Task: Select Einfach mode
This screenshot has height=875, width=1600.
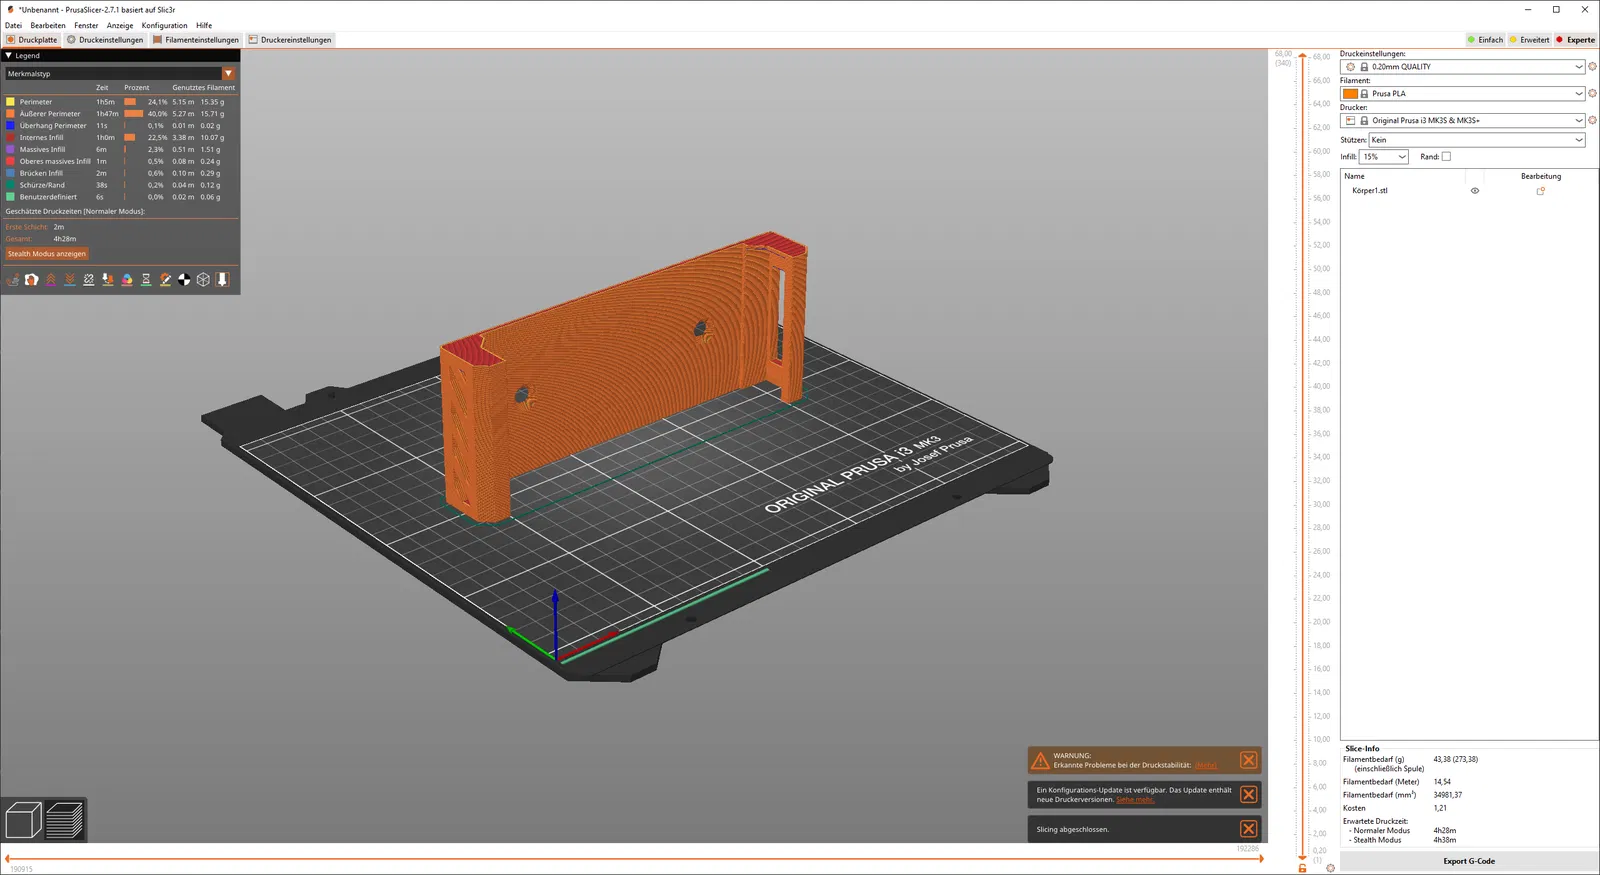Action: 1485,40
